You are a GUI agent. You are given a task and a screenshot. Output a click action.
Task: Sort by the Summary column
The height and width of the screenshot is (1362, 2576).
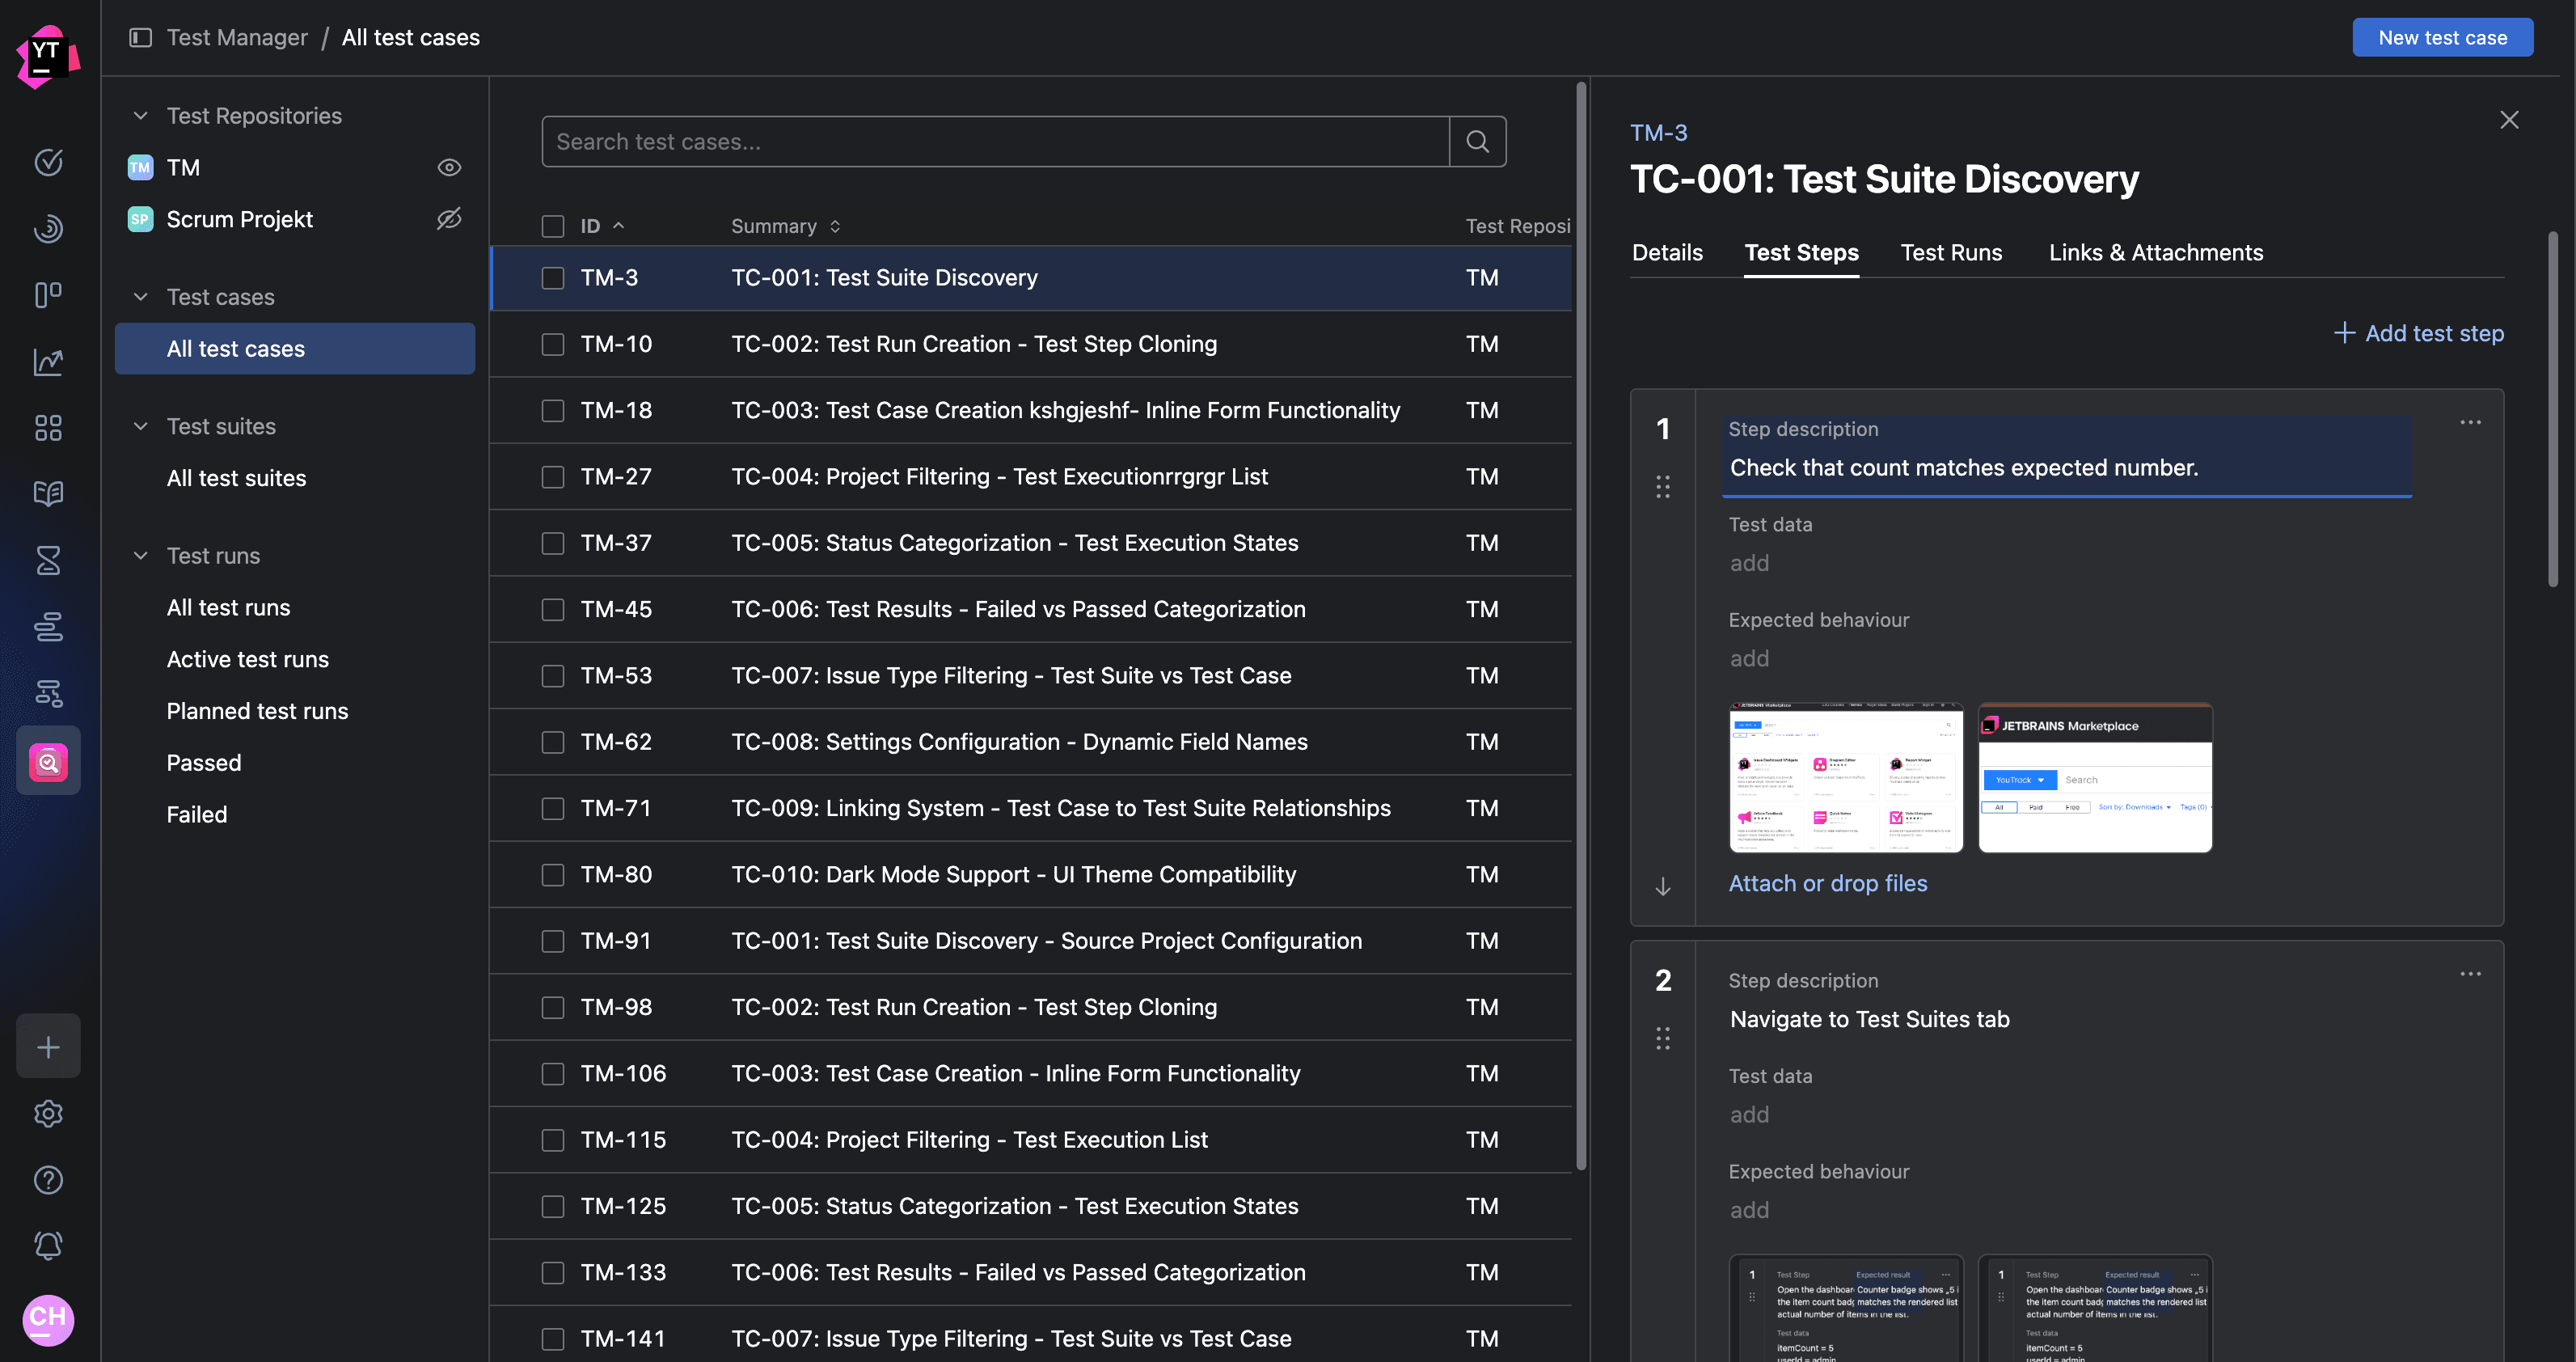tap(786, 226)
